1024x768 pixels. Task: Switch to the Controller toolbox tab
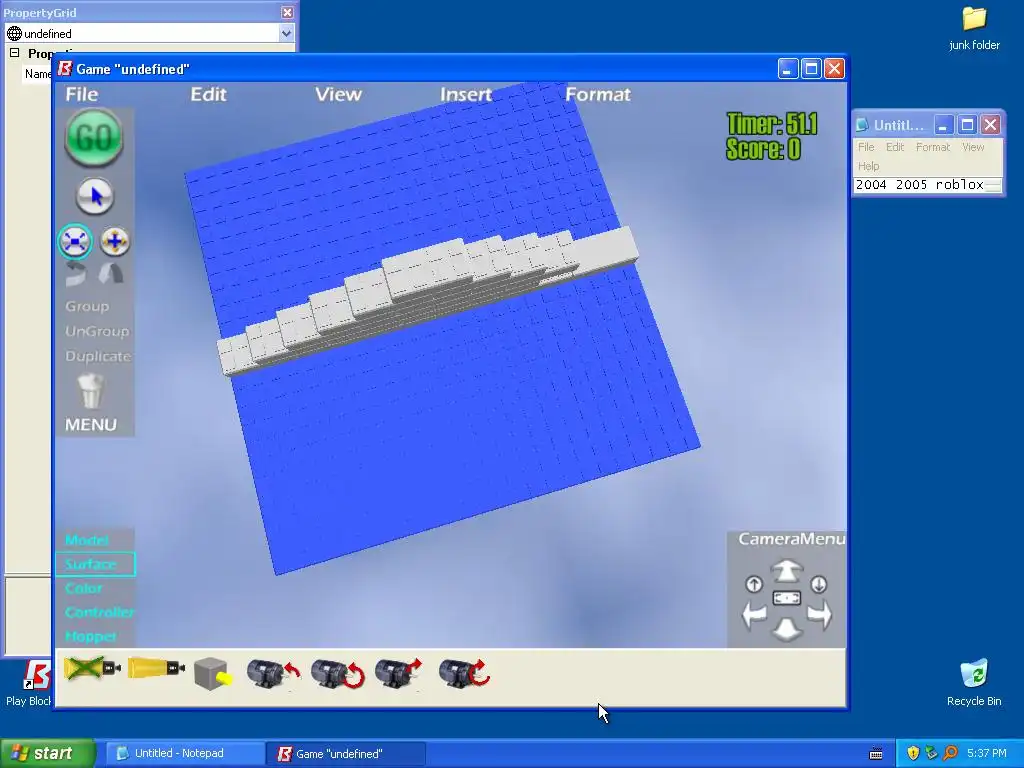pos(99,613)
